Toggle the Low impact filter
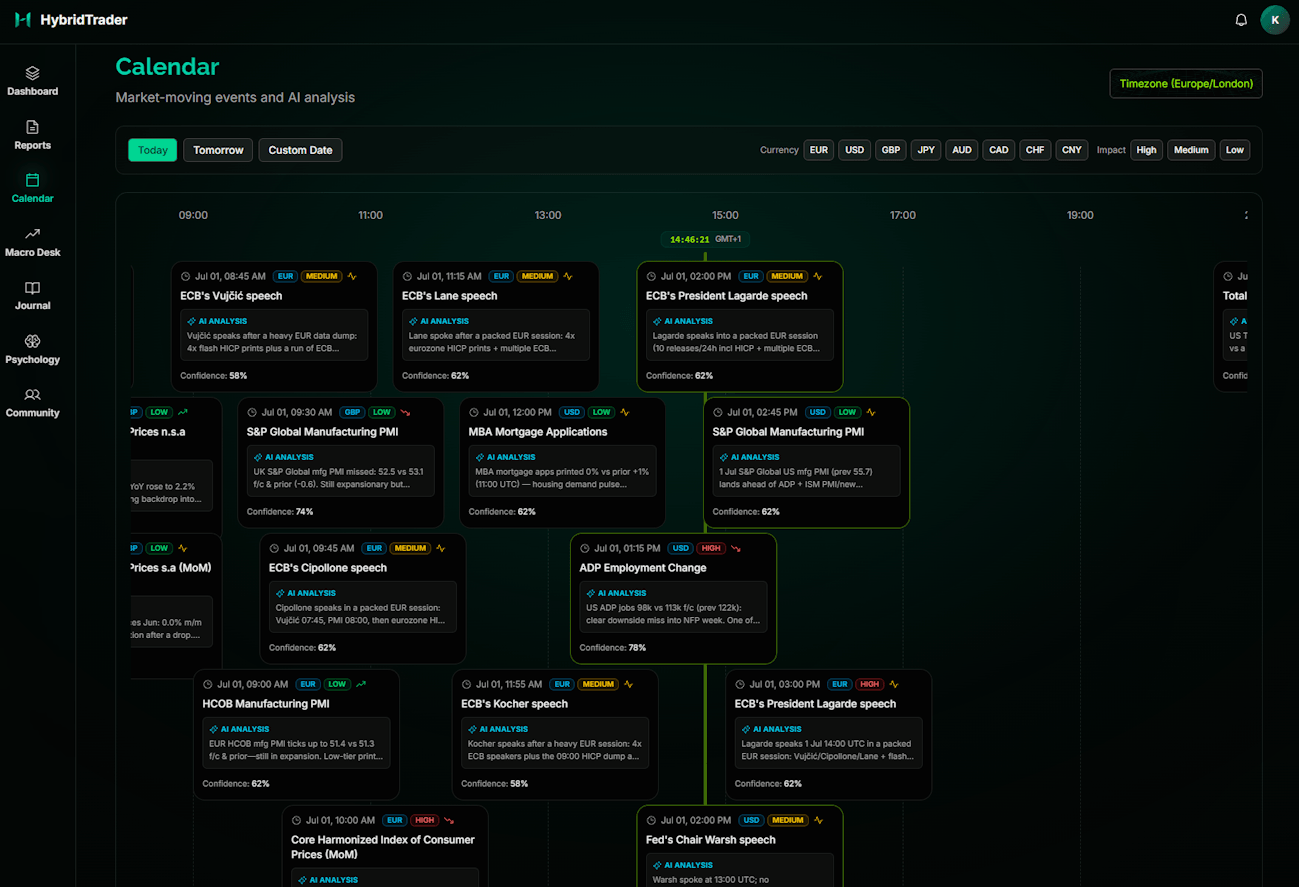 tap(1235, 150)
